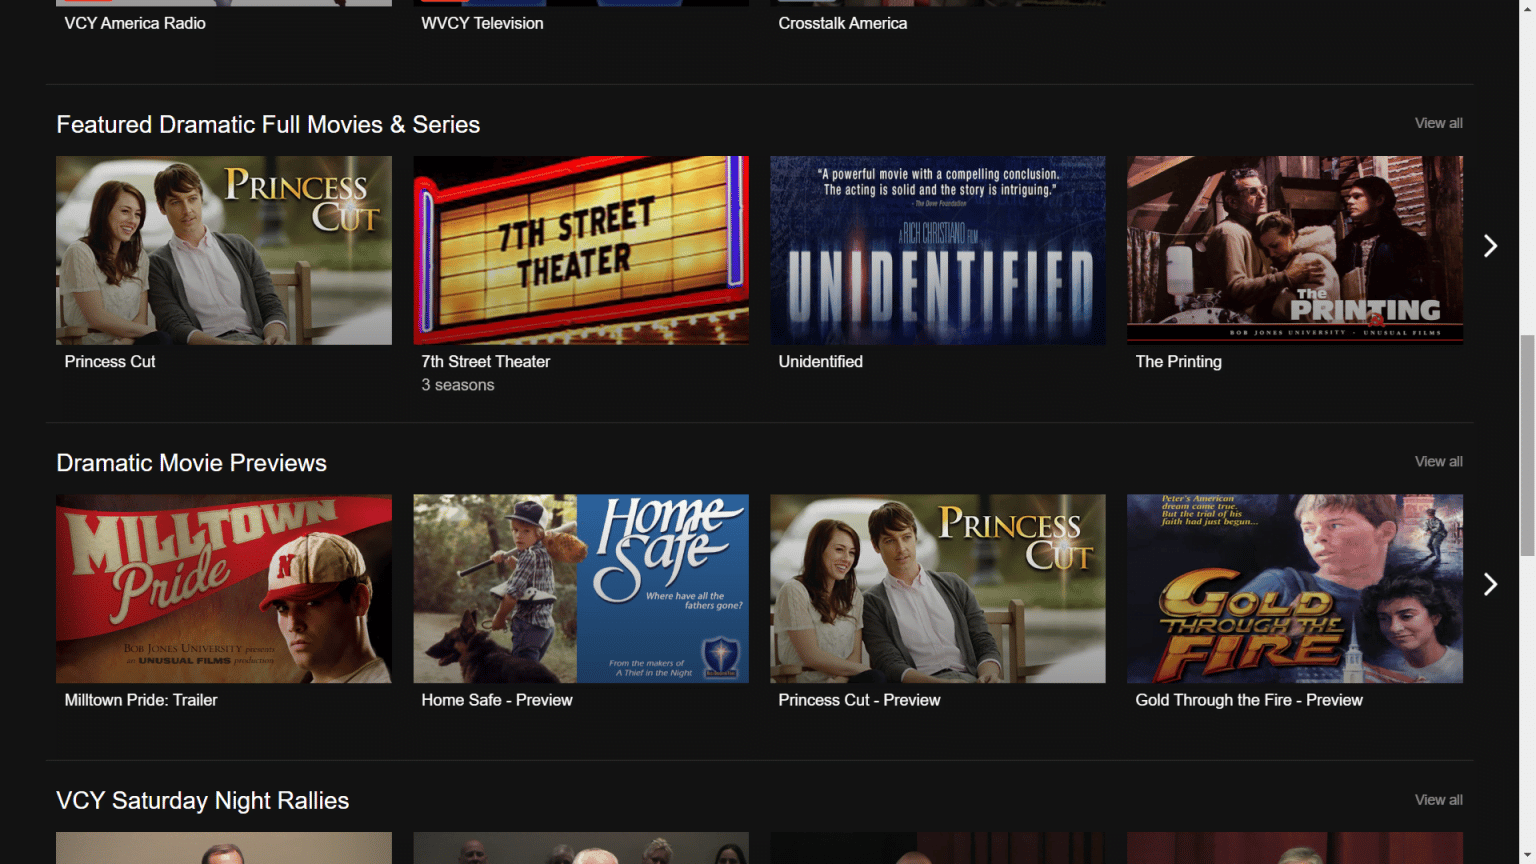Click the Princess Cut title under Featured Dramatic
The image size is (1536, 864).
(110, 362)
